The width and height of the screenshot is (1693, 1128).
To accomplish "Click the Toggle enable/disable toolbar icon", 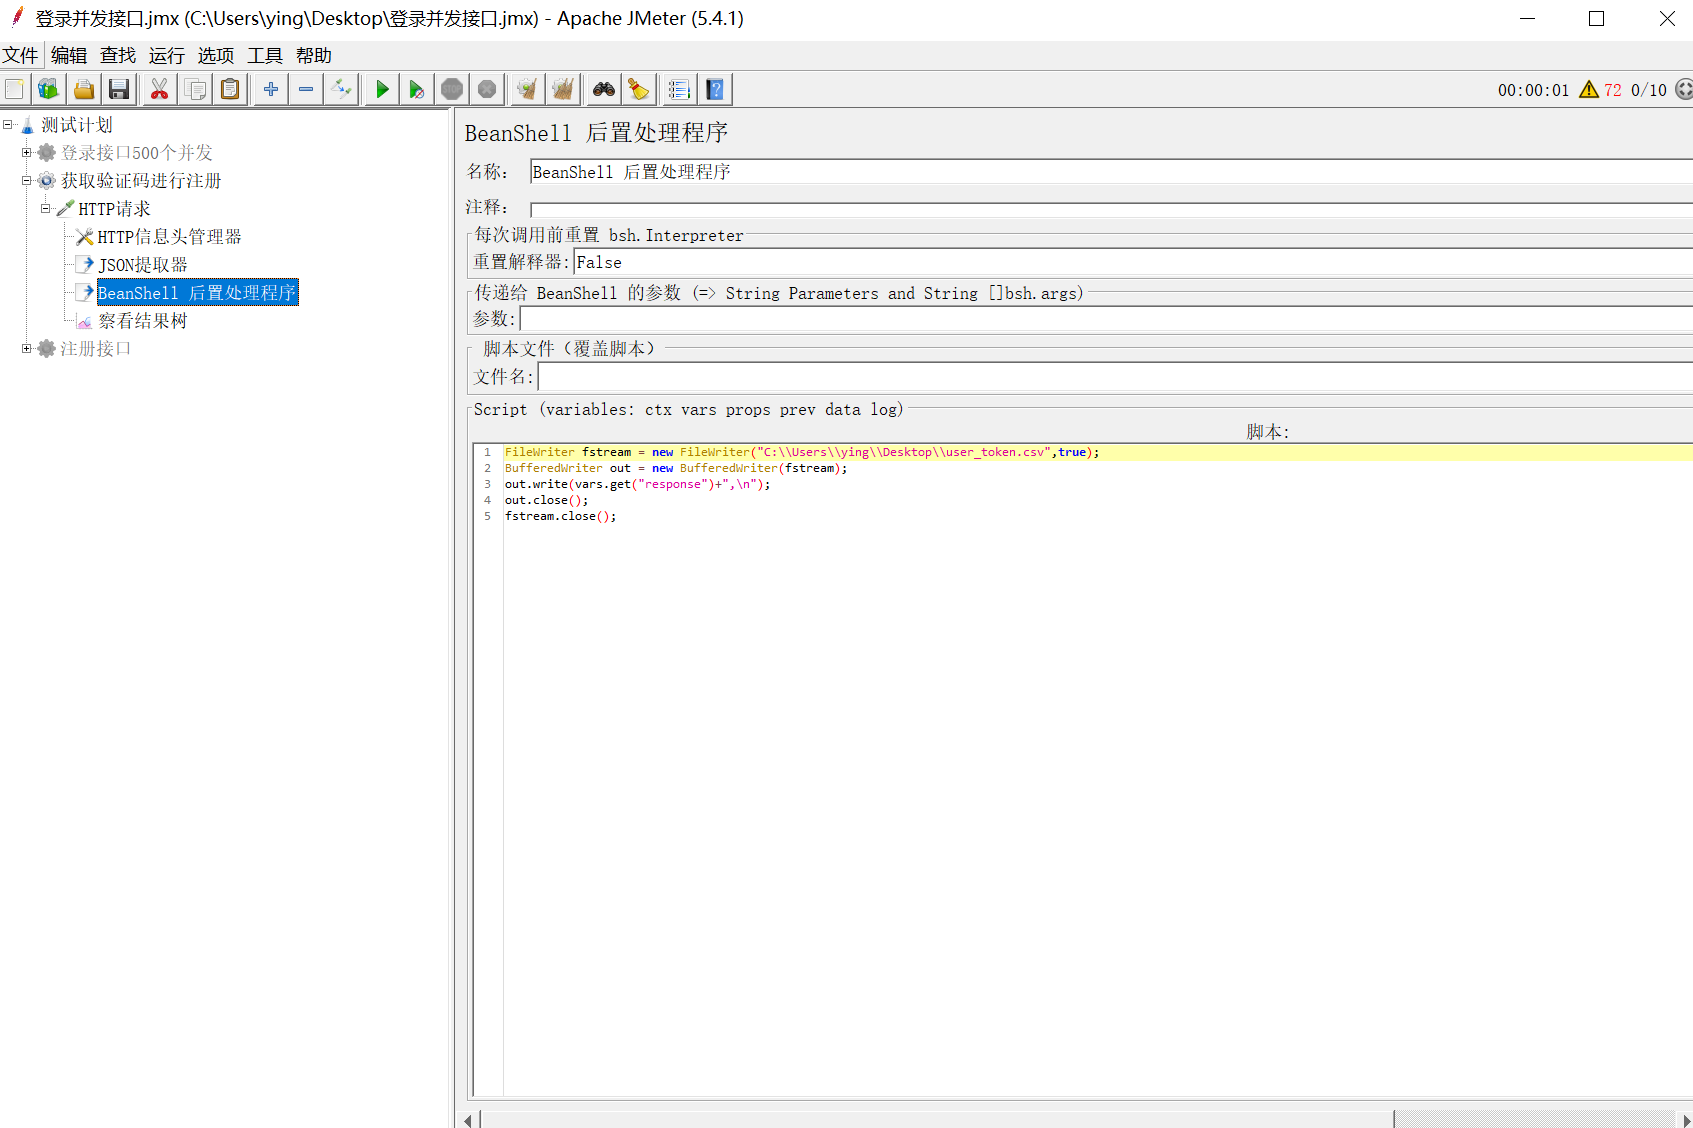I will [341, 90].
